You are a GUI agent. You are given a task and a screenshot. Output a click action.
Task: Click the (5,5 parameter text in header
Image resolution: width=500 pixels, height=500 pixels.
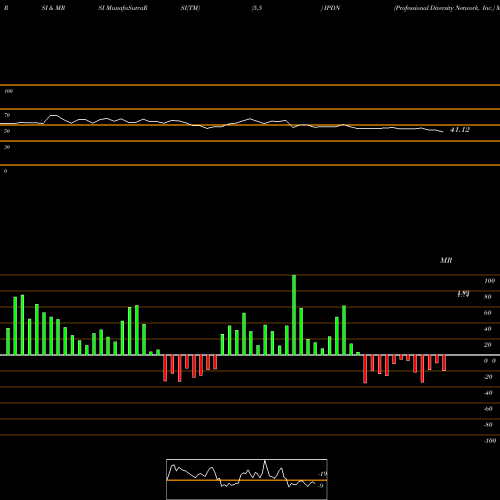coord(257,8)
